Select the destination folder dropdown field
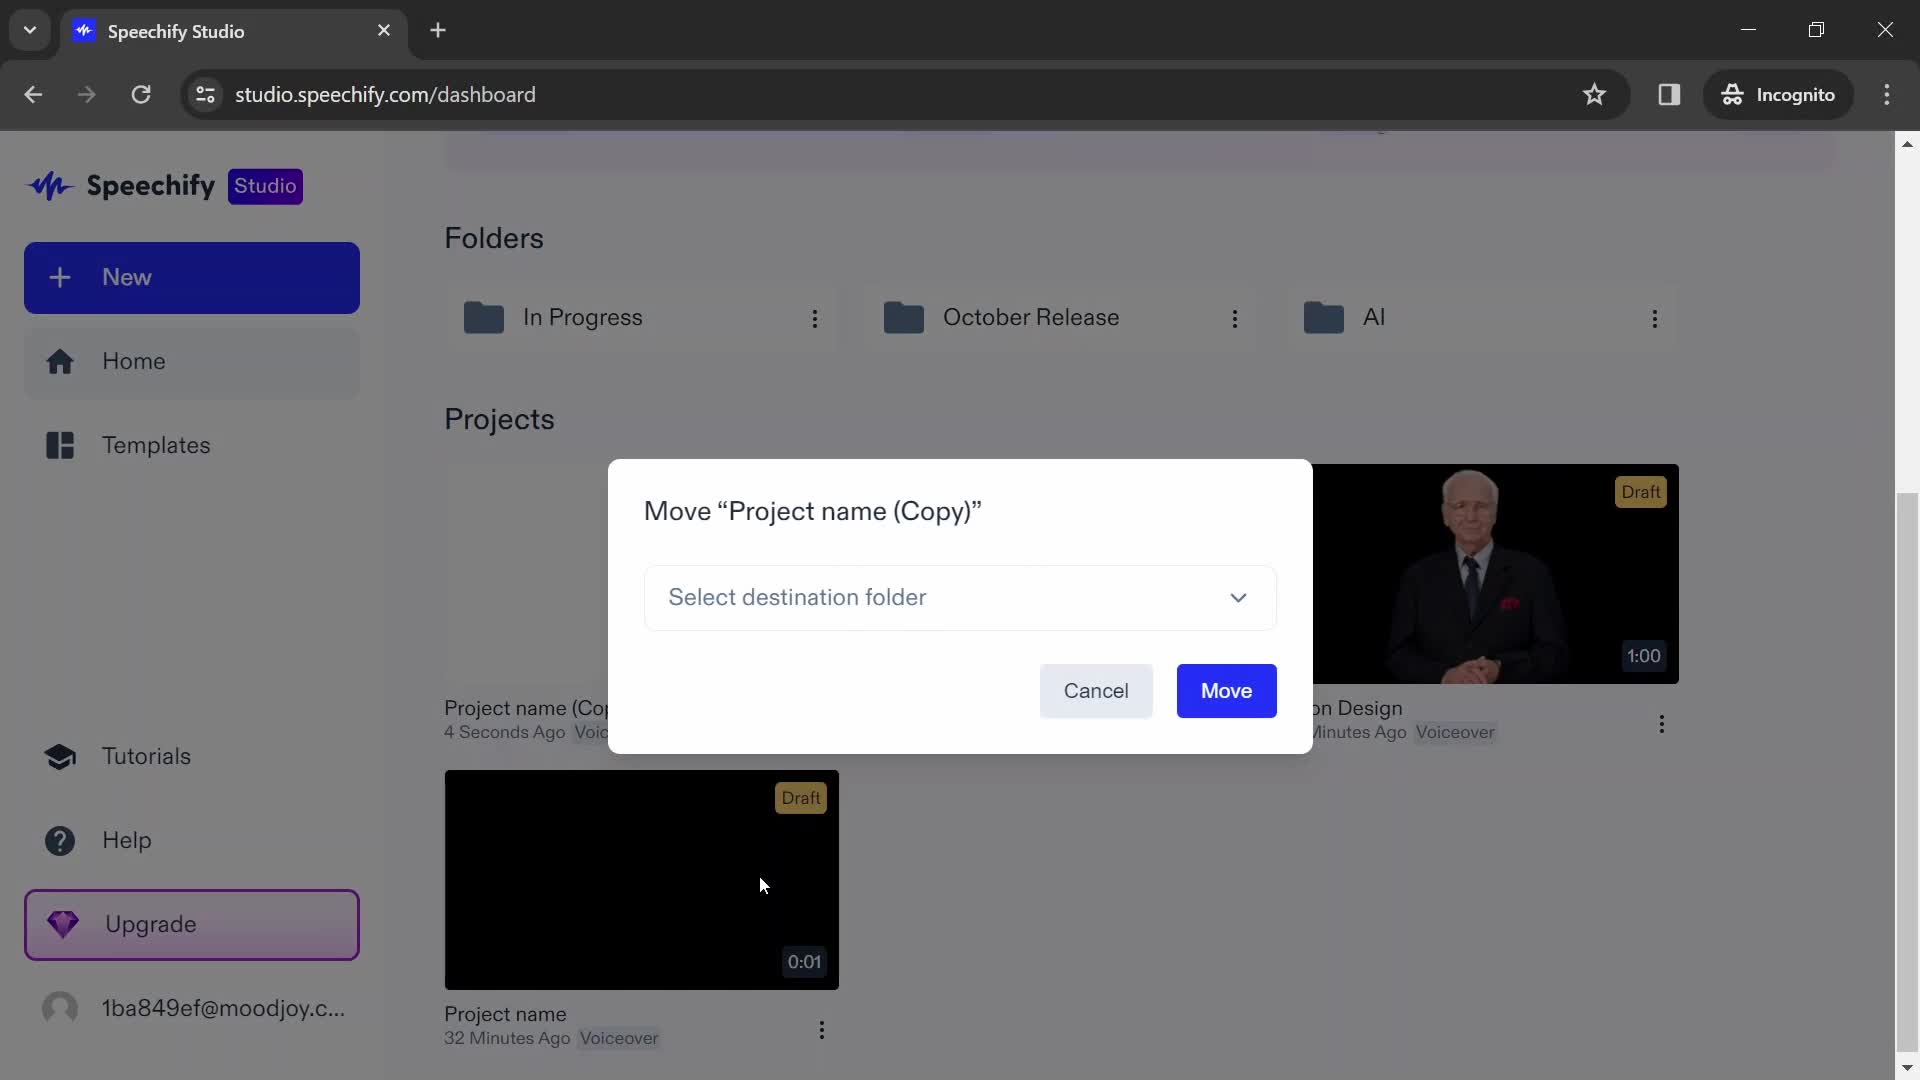This screenshot has height=1080, width=1920. (x=960, y=596)
